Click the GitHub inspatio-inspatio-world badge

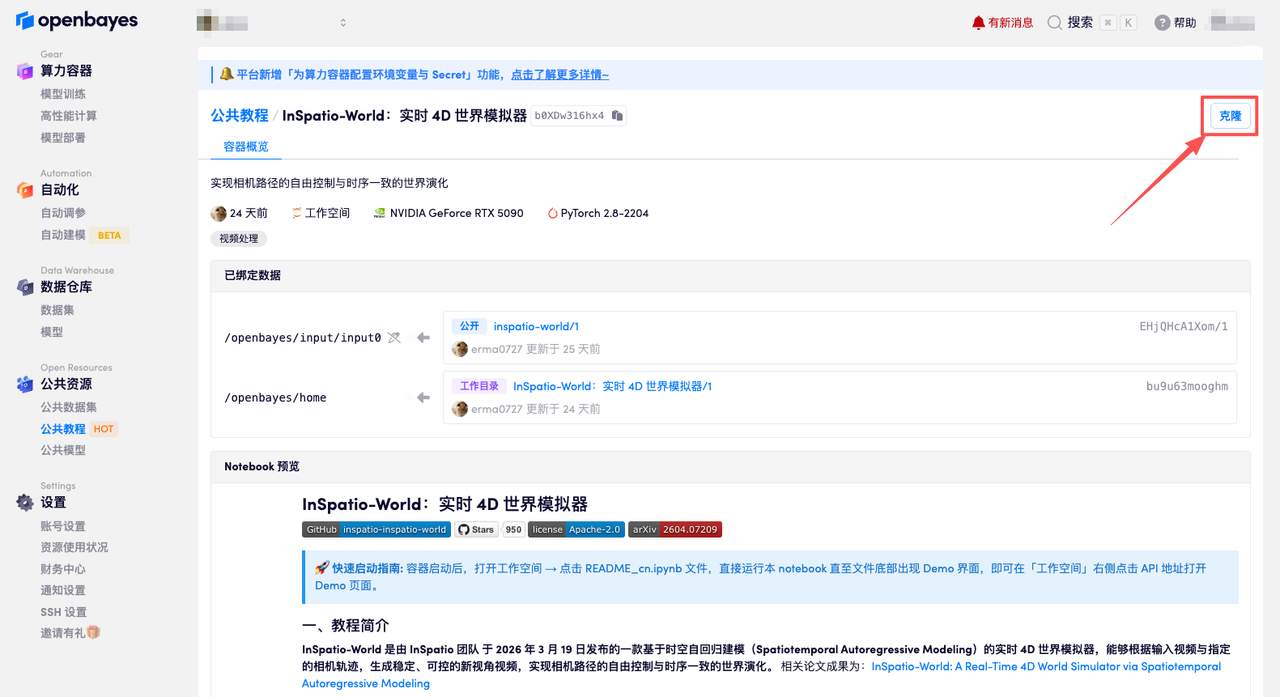(376, 530)
